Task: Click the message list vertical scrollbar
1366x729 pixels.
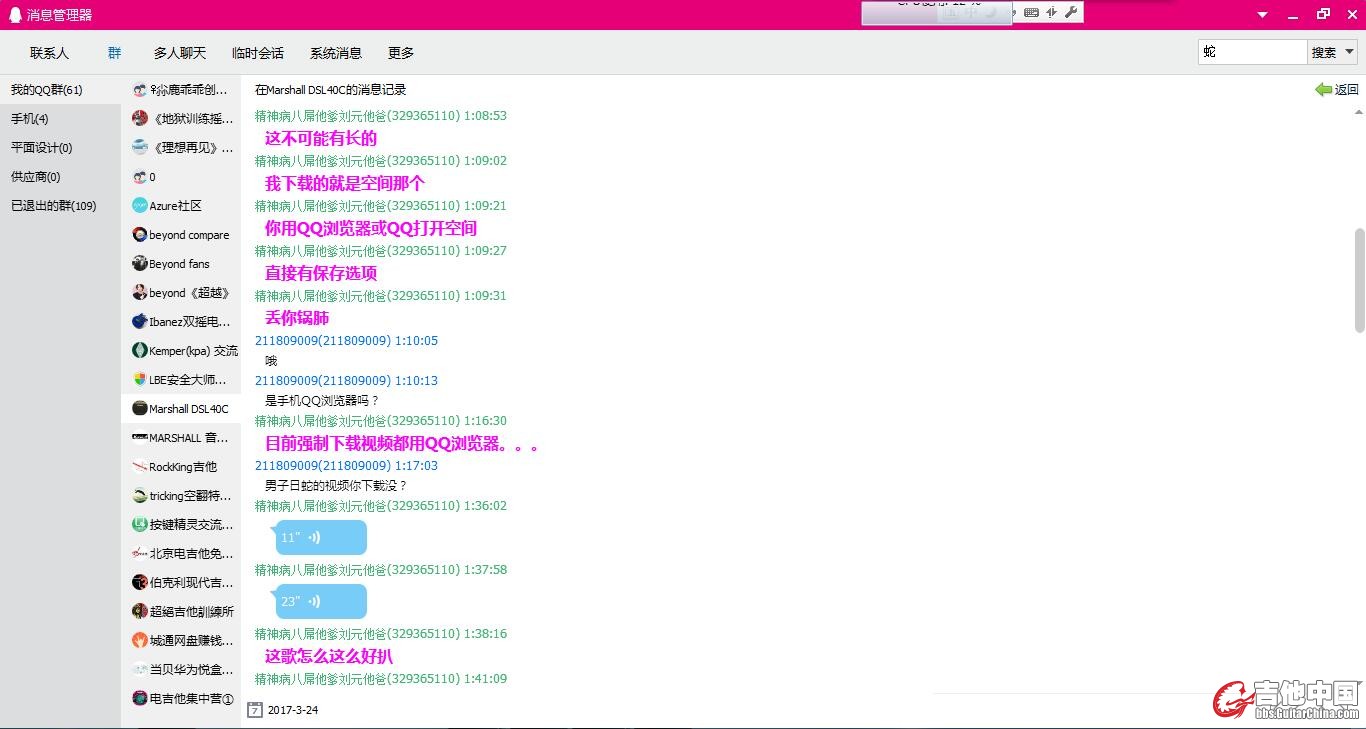Action: (x=1359, y=280)
